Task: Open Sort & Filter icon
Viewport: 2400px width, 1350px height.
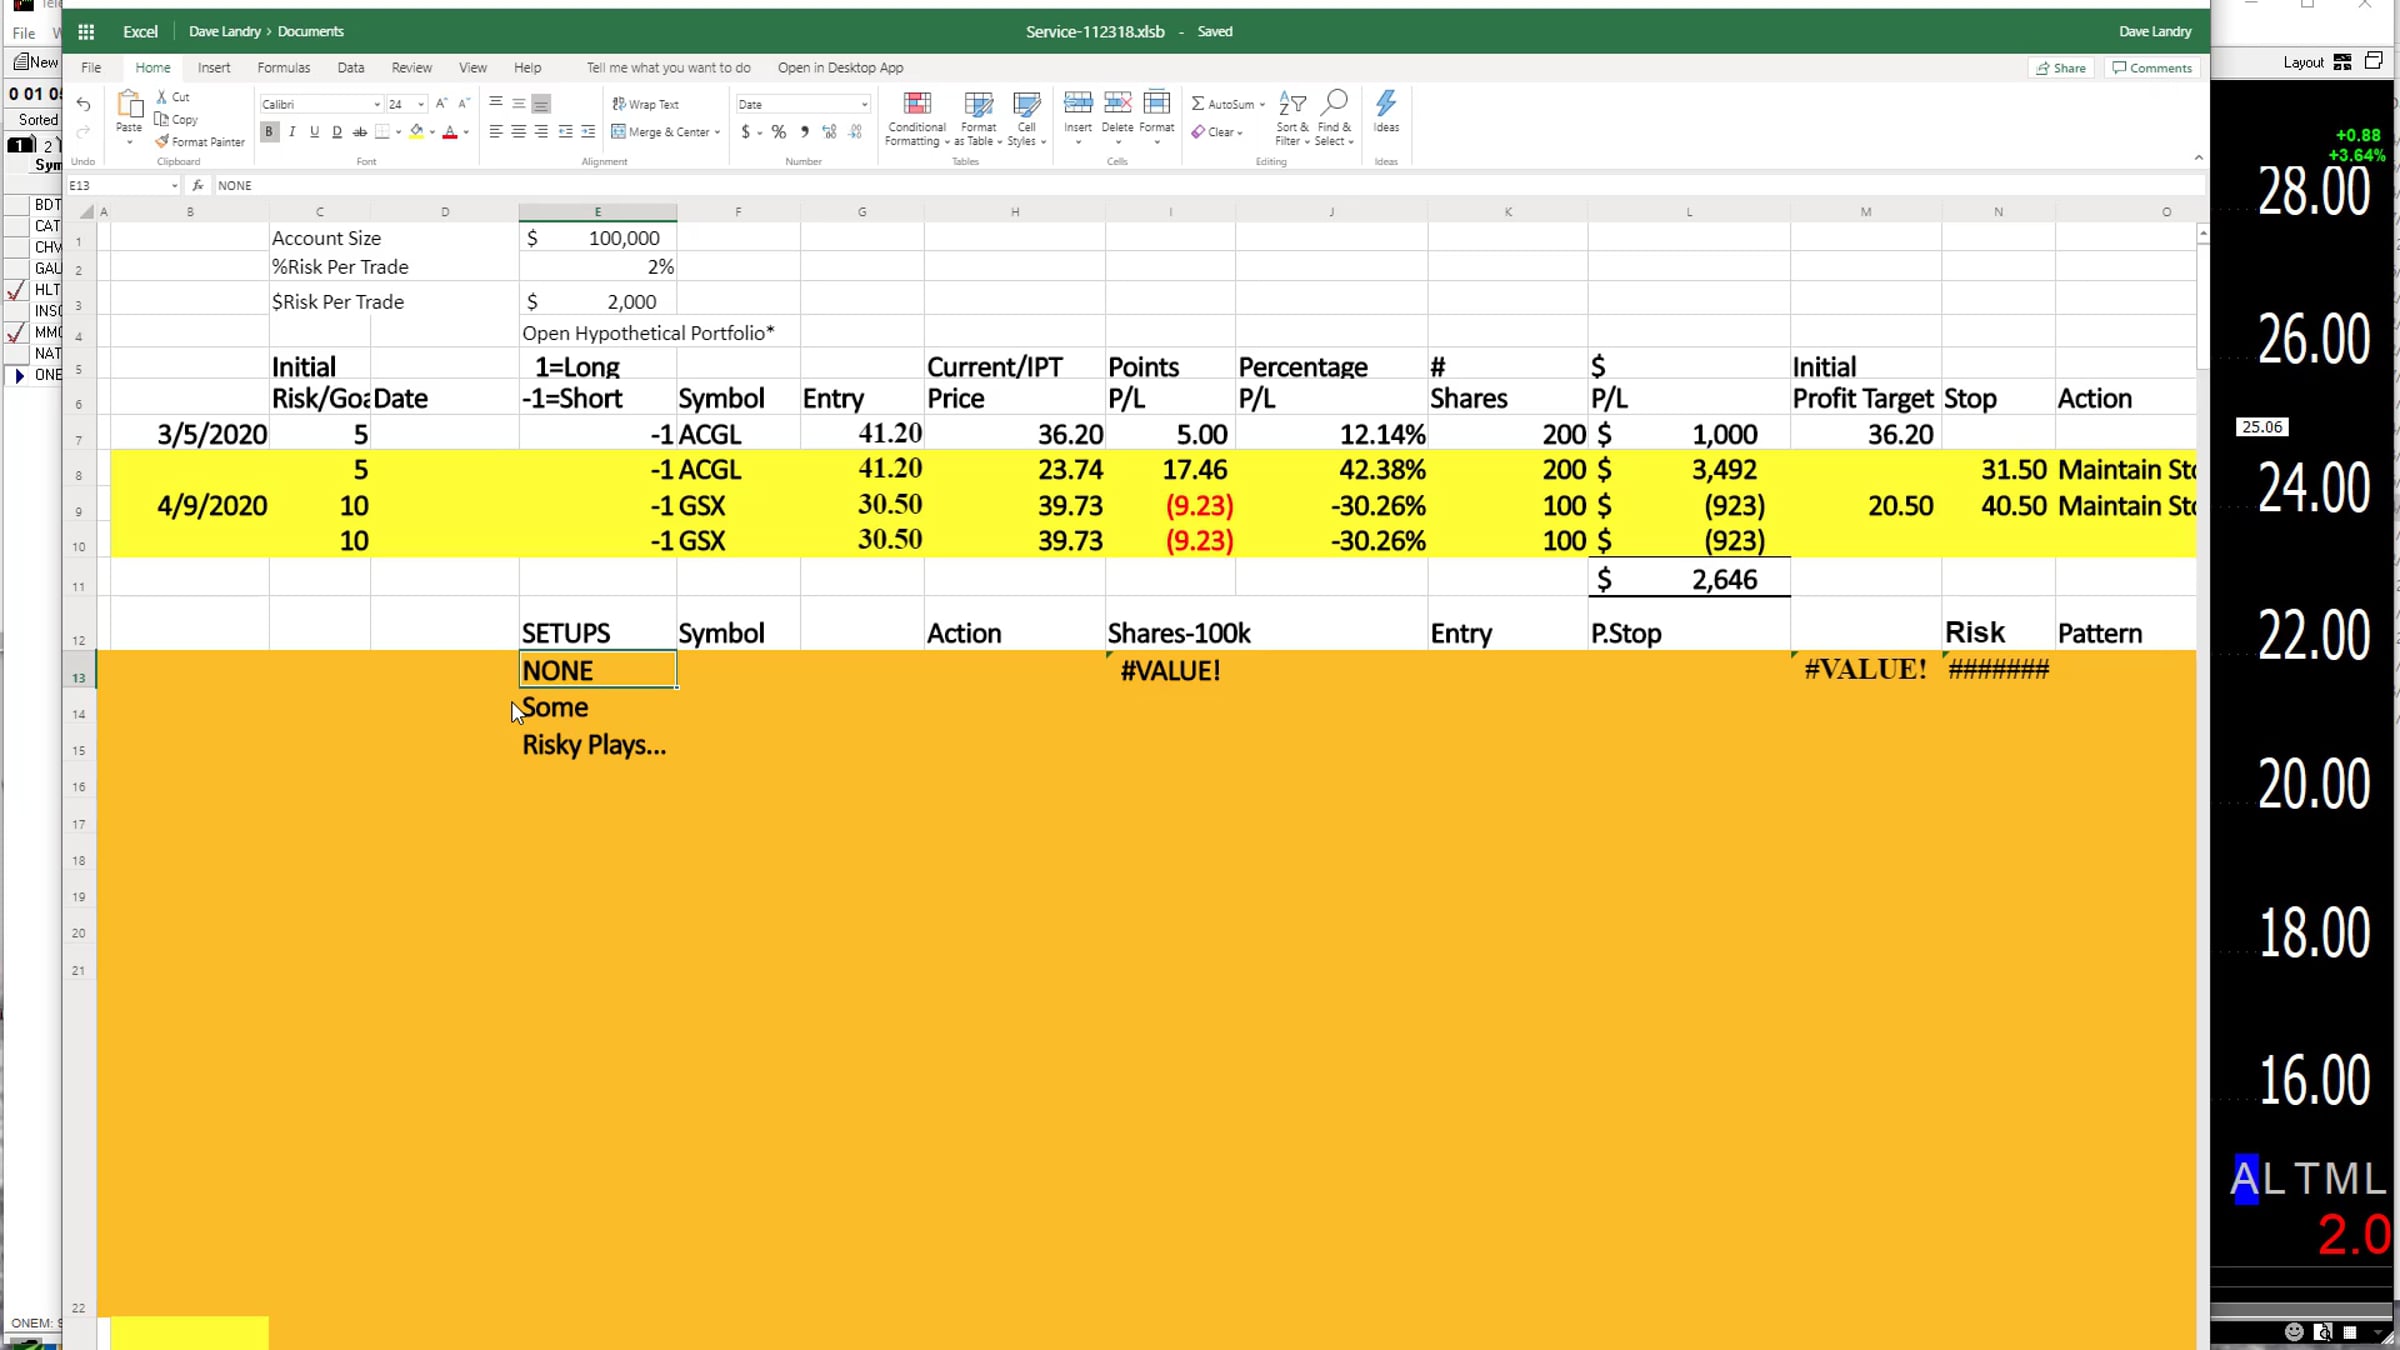Action: (1292, 104)
